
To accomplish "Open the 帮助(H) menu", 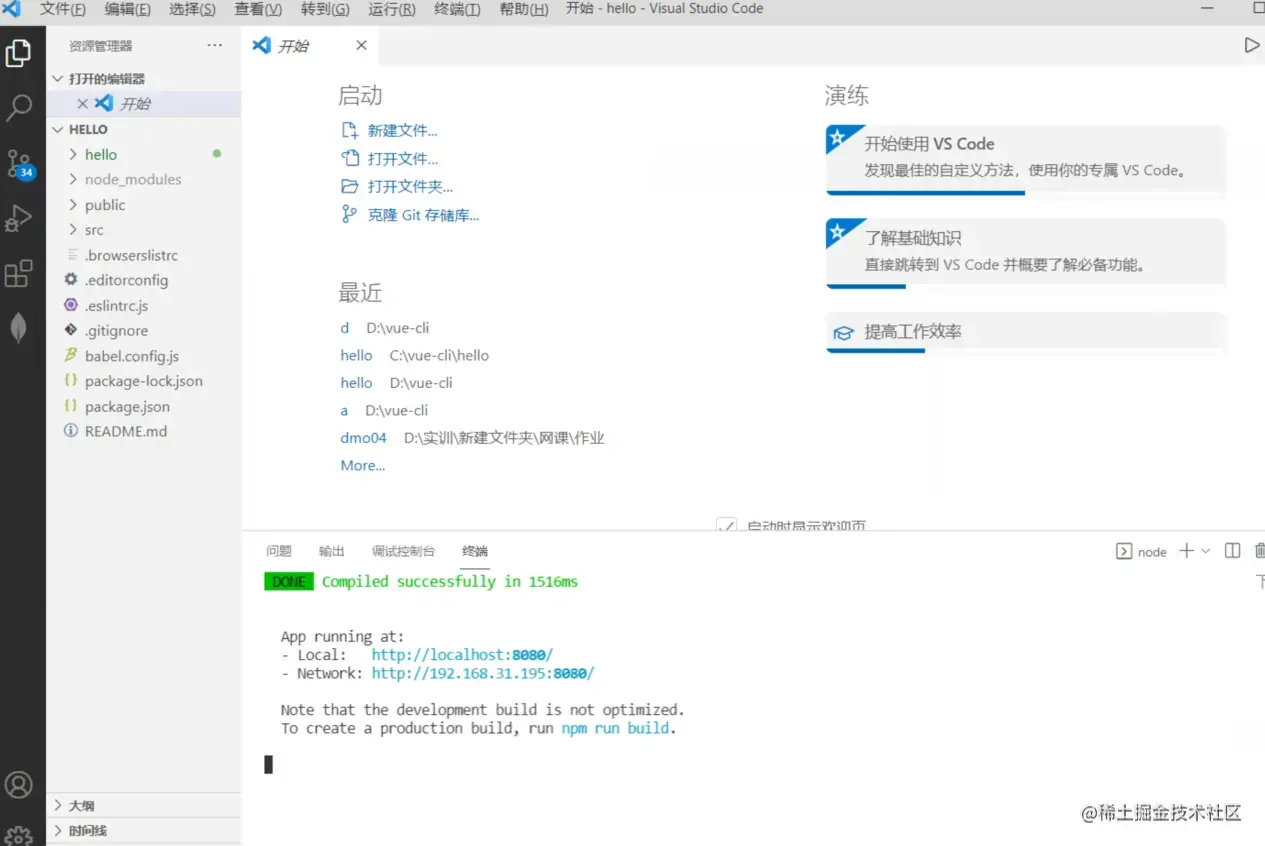I will click(523, 9).
